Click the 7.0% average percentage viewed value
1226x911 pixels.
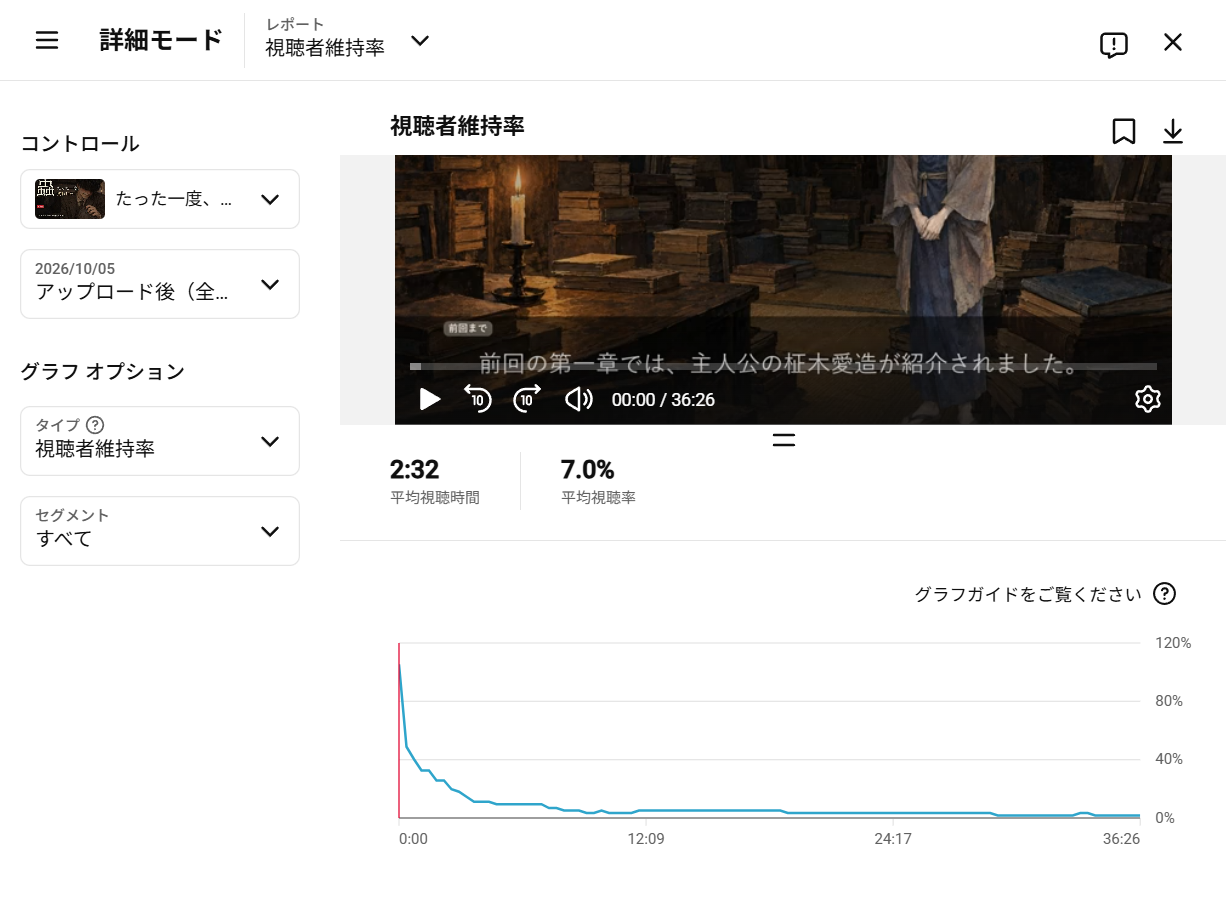[x=587, y=469]
